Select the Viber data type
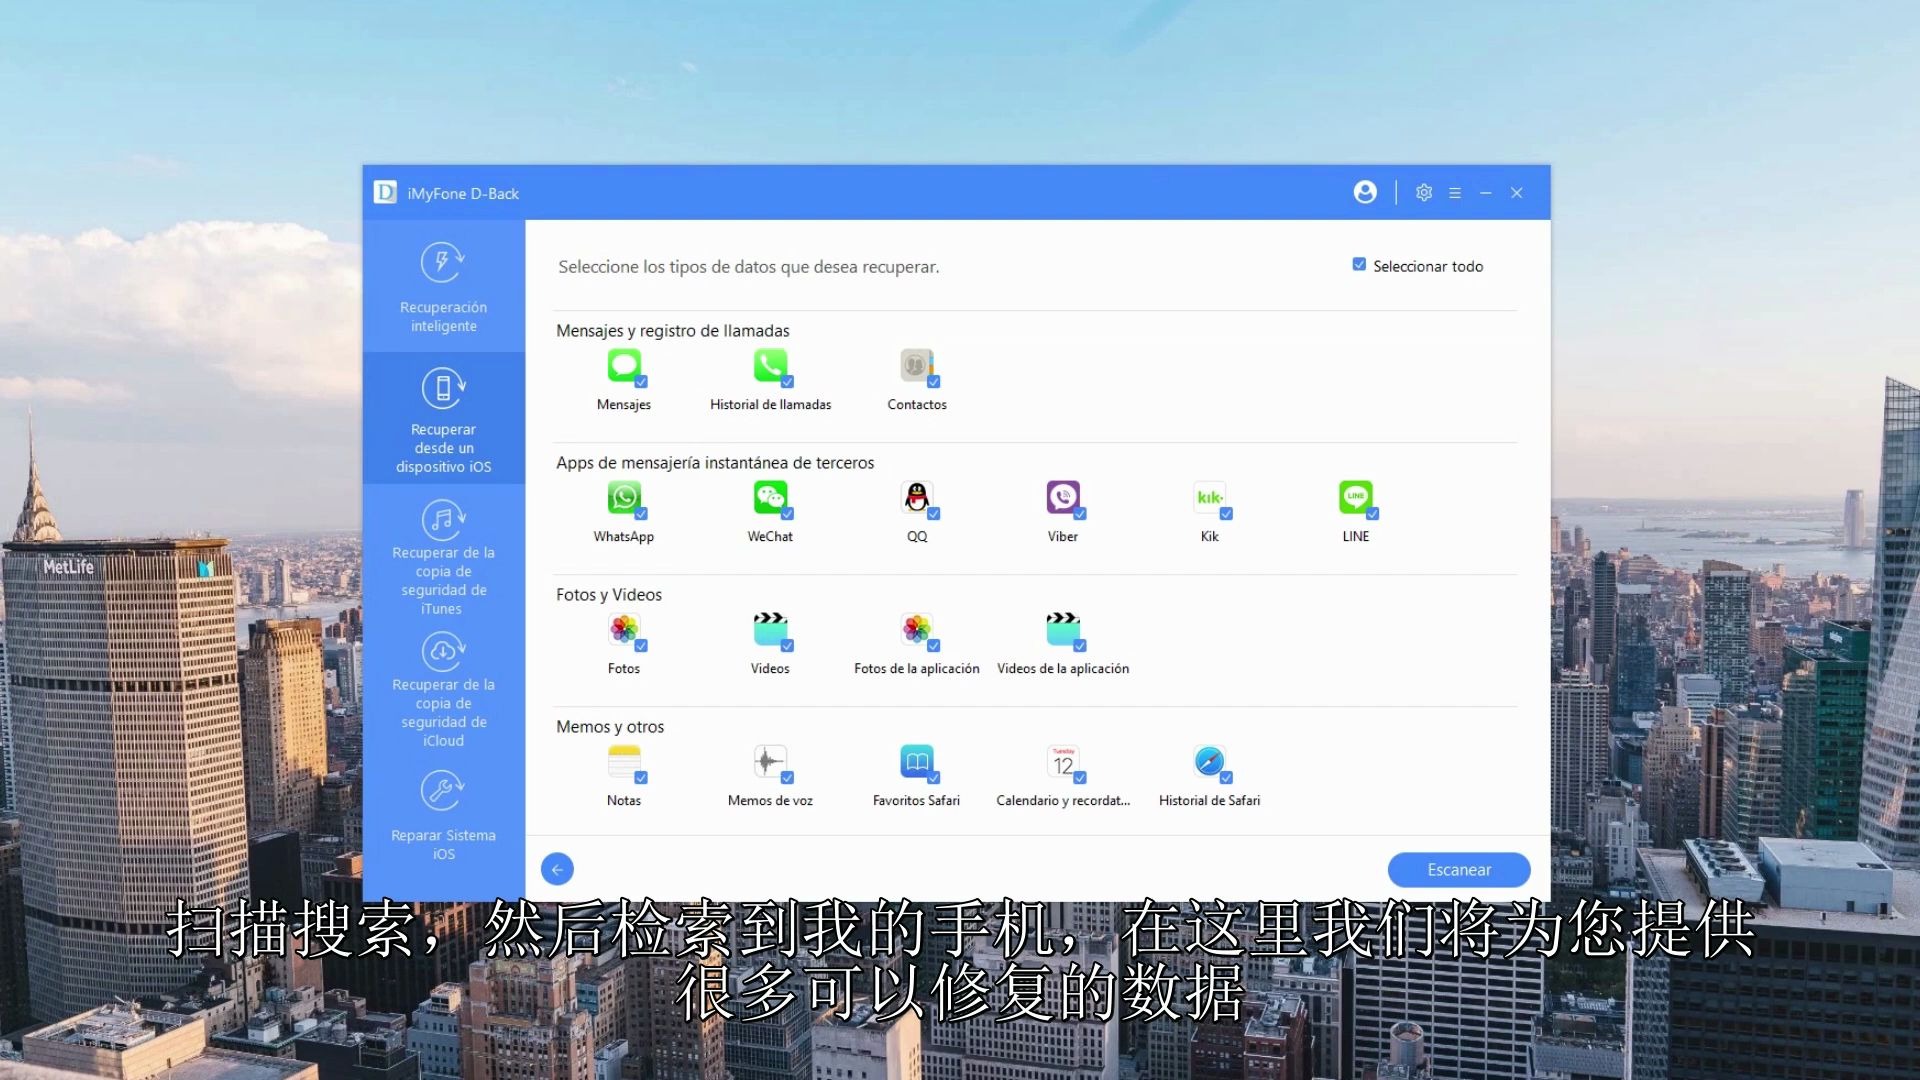The width and height of the screenshot is (1920, 1080). [1063, 498]
